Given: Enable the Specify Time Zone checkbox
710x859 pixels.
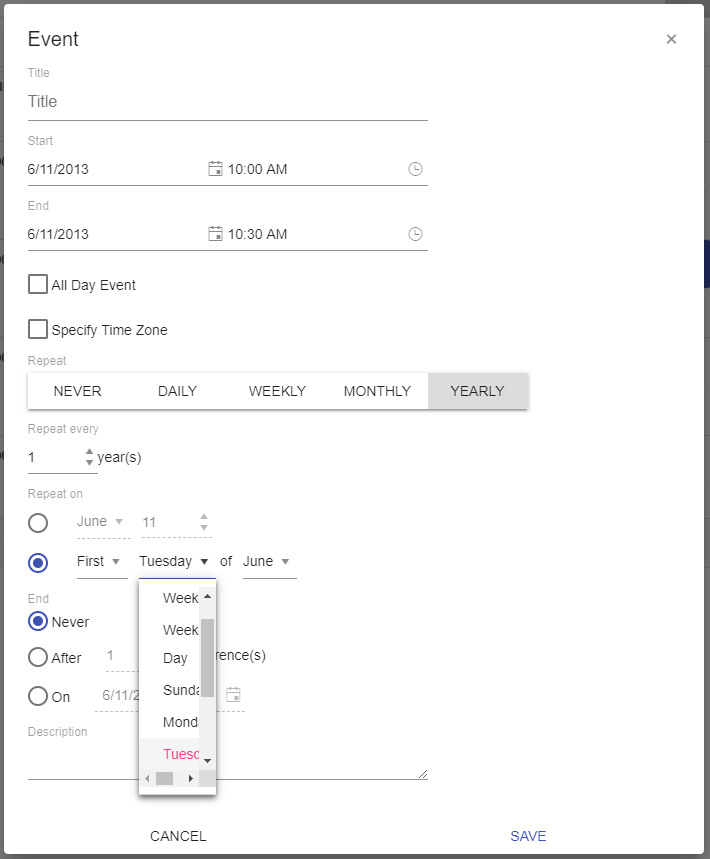Looking at the screenshot, I should (x=37, y=329).
